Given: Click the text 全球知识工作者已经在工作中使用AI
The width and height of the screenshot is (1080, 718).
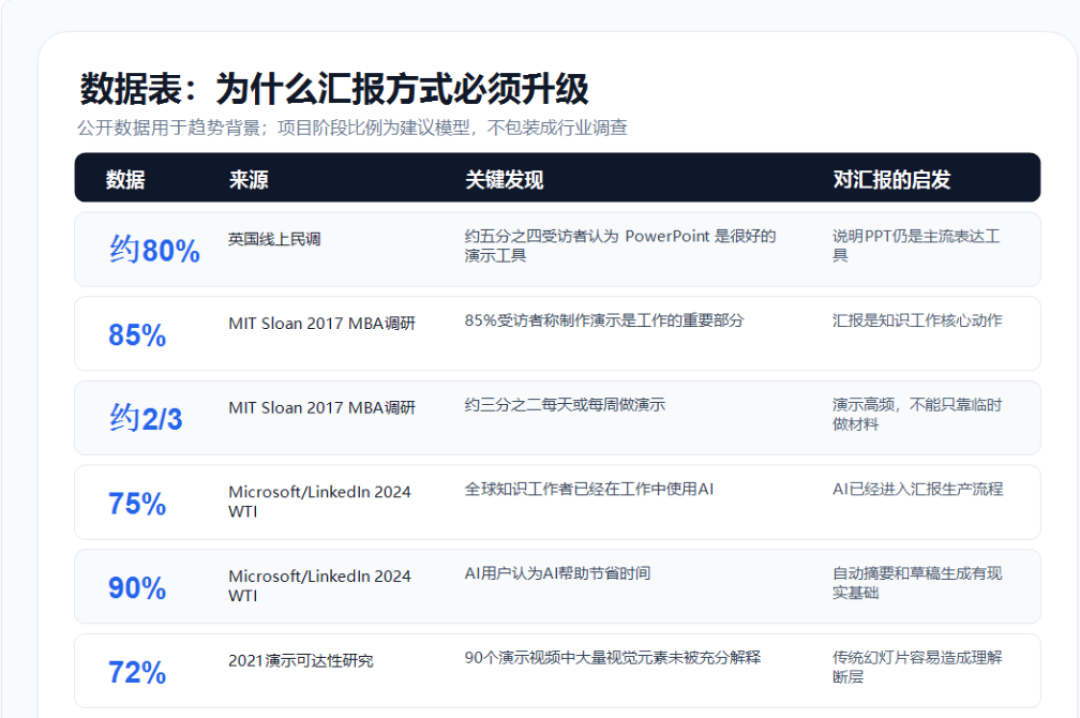Looking at the screenshot, I should [589, 489].
